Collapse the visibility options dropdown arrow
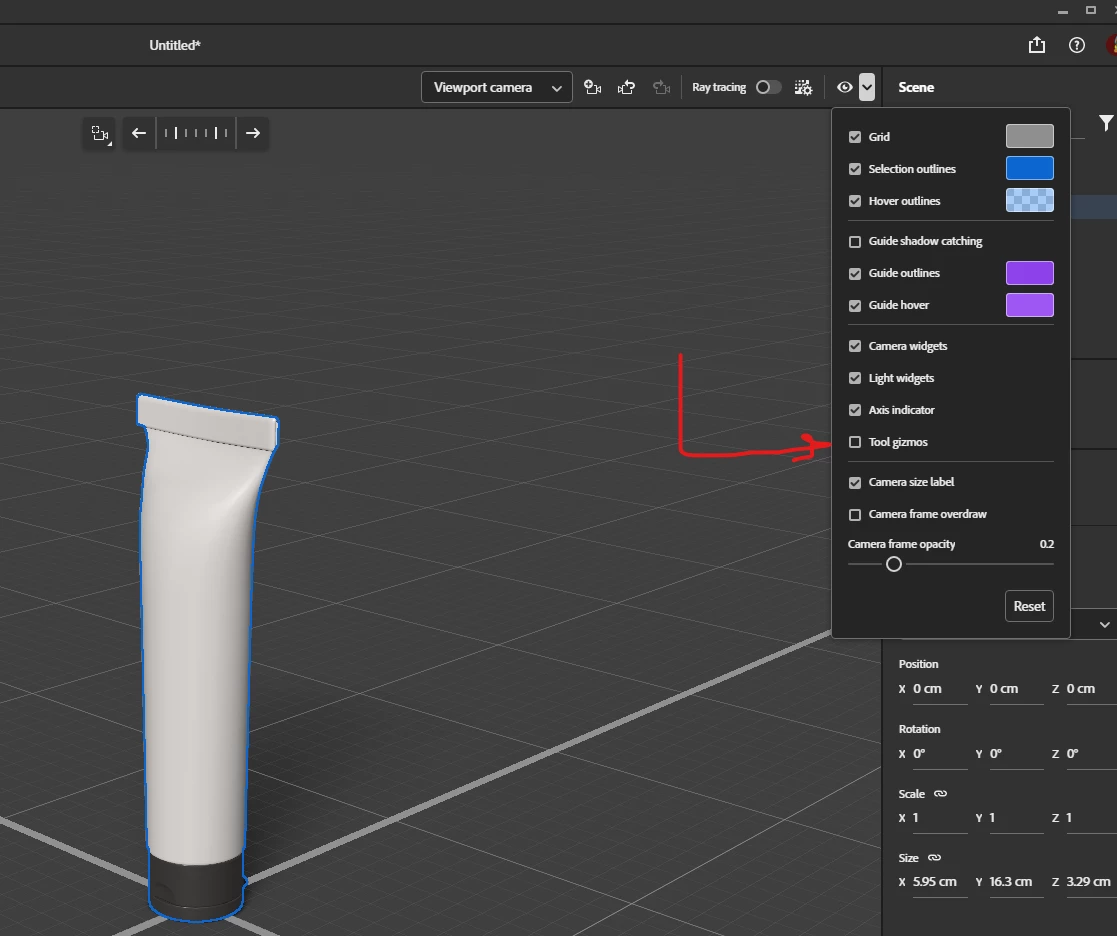 click(x=866, y=87)
